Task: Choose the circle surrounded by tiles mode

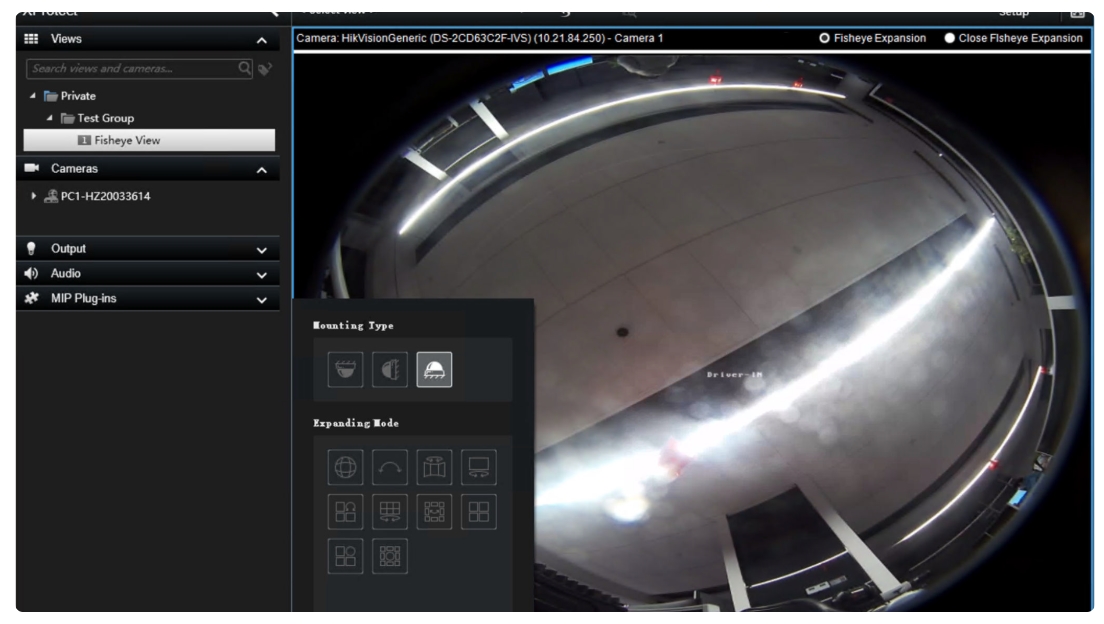Action: point(389,556)
